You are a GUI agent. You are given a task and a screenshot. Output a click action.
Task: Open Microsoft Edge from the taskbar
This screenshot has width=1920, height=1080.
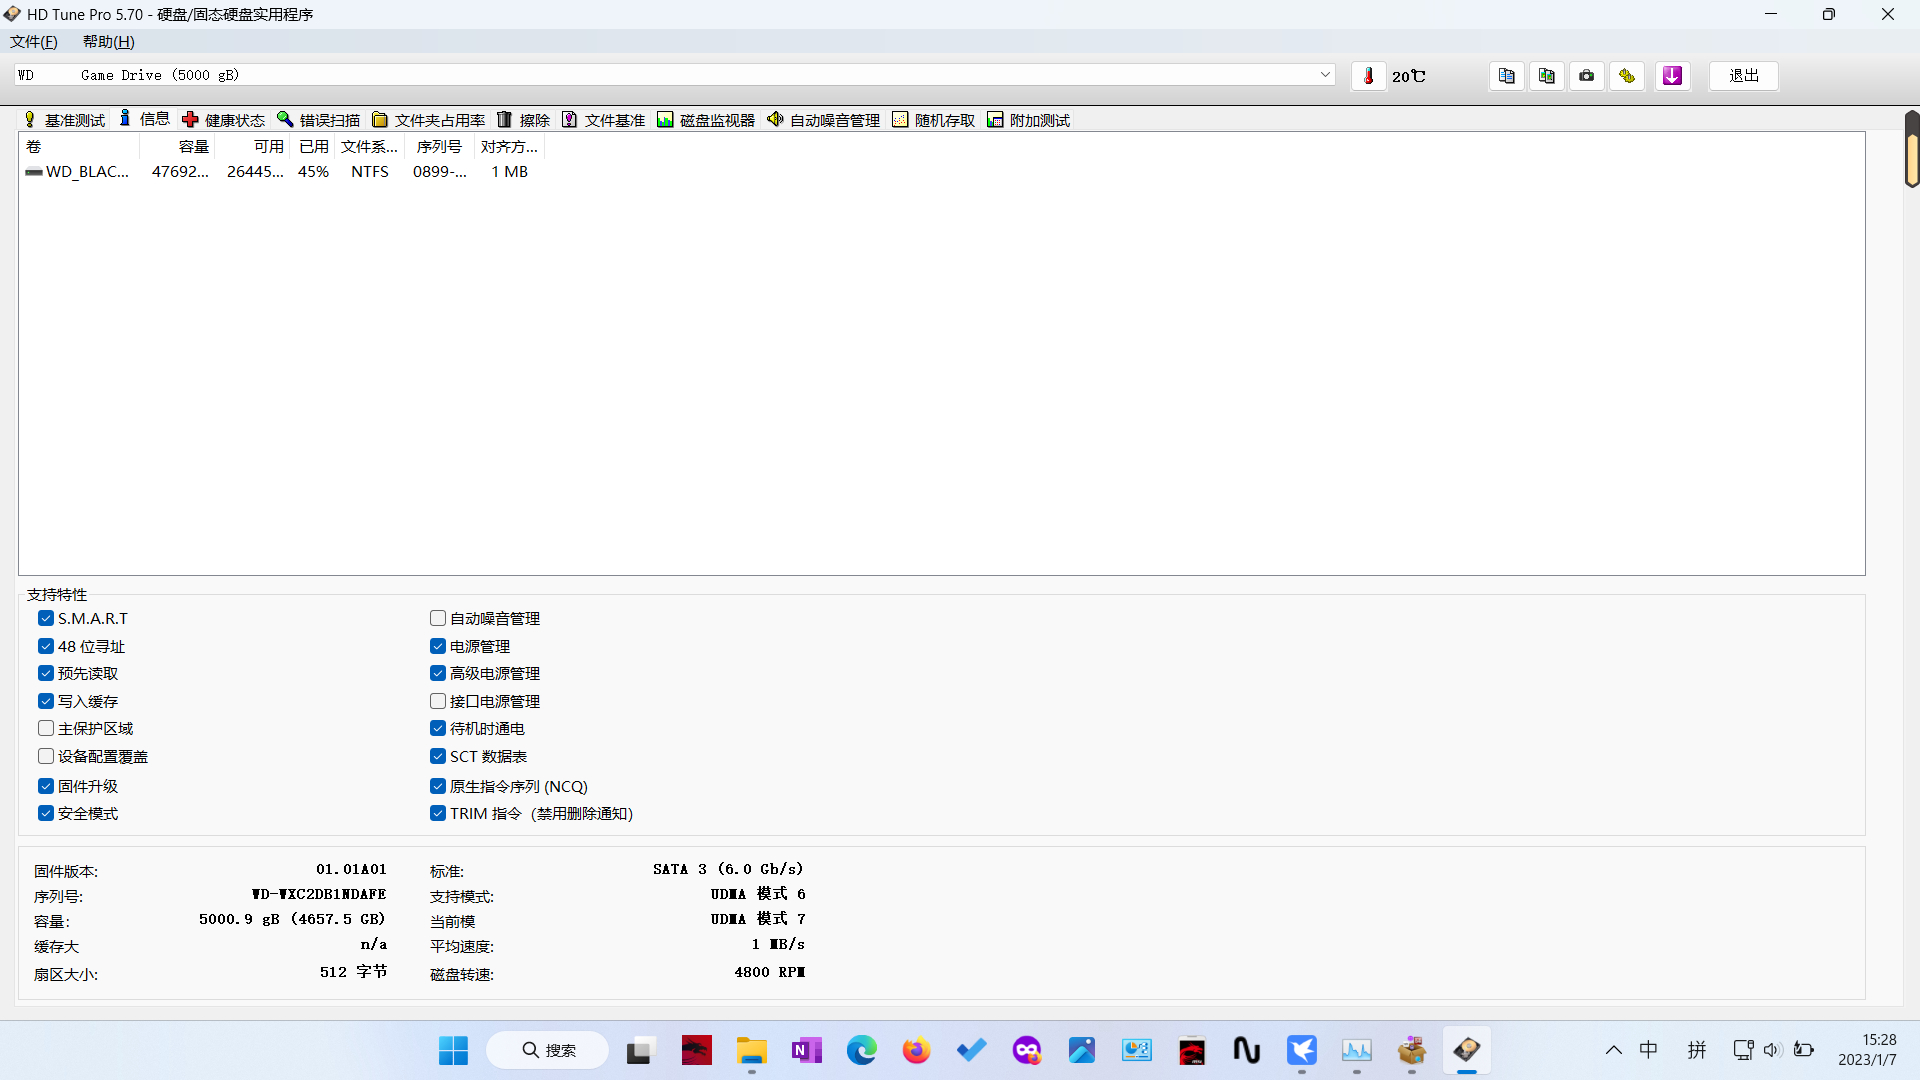861,1051
